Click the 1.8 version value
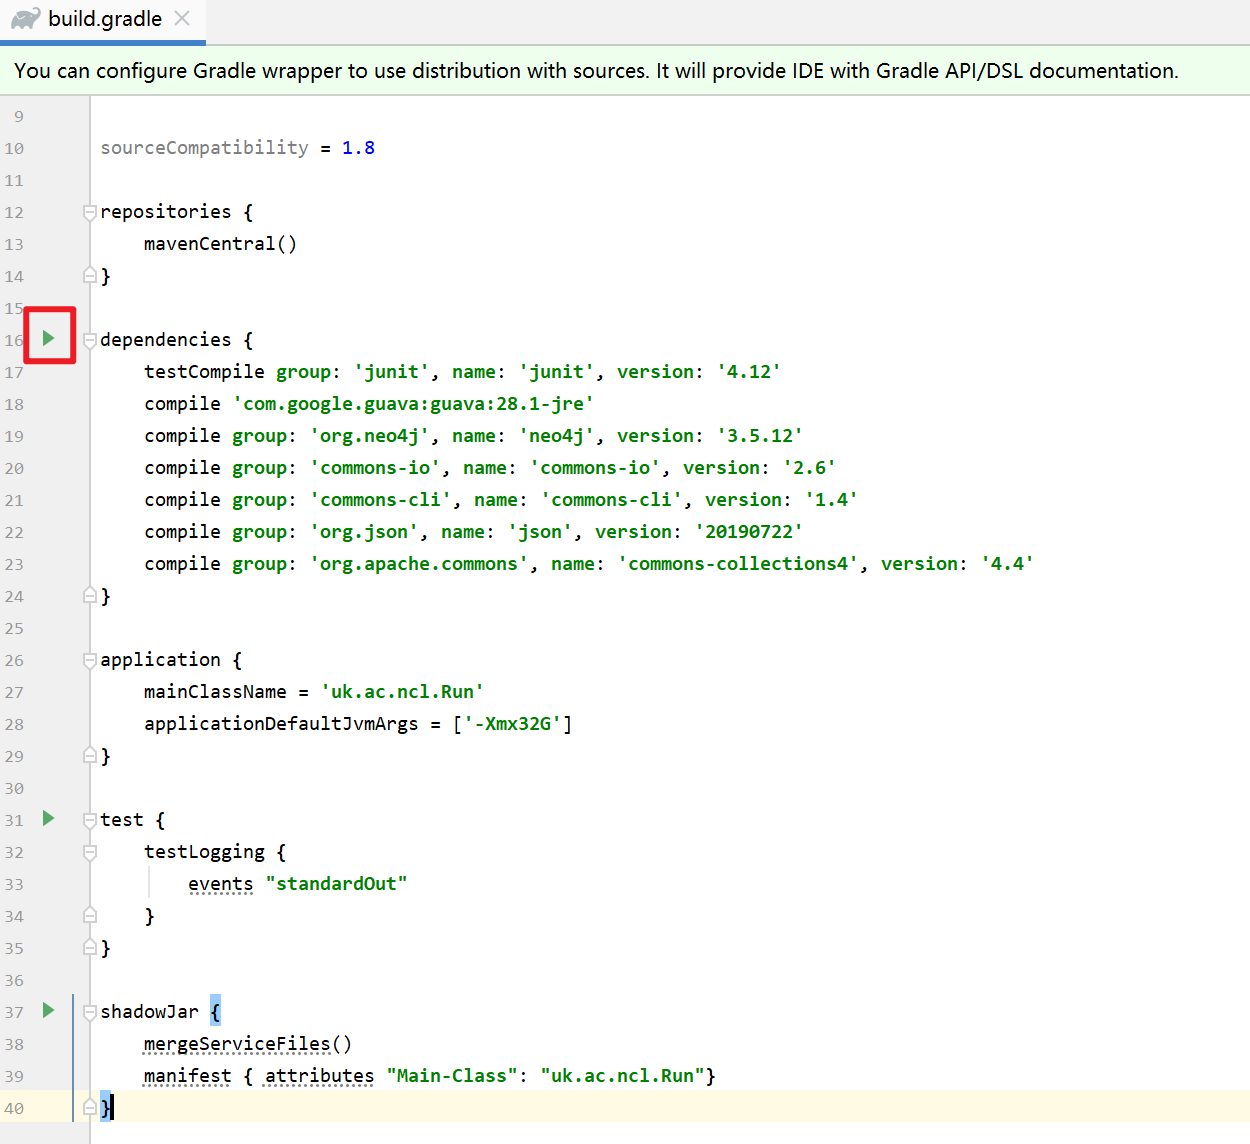This screenshot has width=1250, height=1144. point(358,148)
